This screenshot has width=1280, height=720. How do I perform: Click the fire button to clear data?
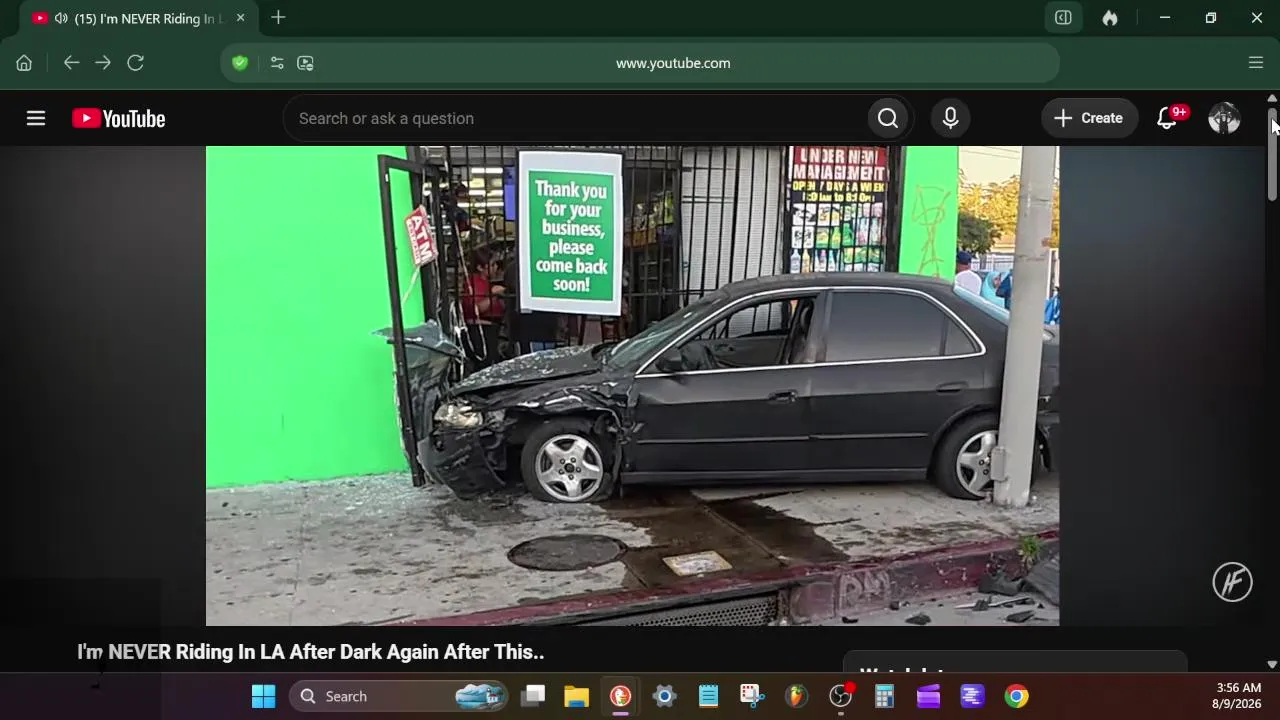coord(1110,18)
